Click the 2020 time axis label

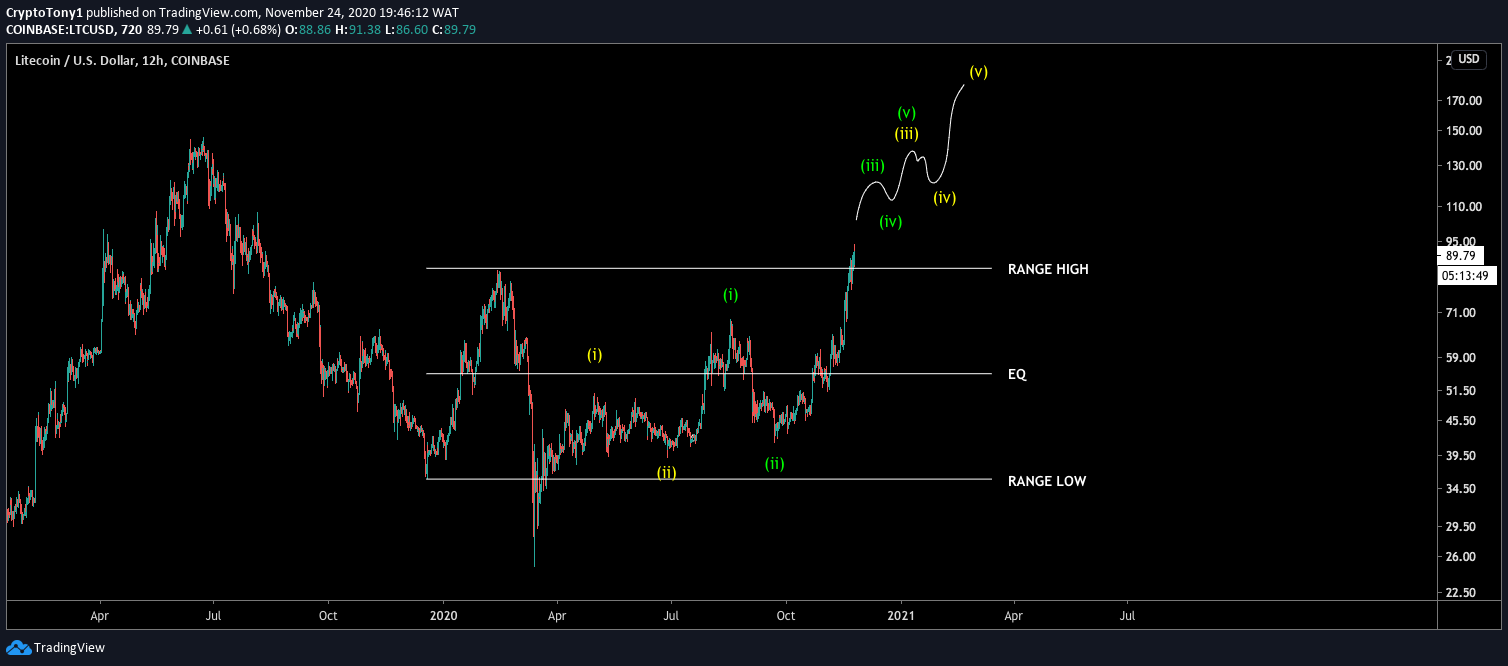click(443, 616)
